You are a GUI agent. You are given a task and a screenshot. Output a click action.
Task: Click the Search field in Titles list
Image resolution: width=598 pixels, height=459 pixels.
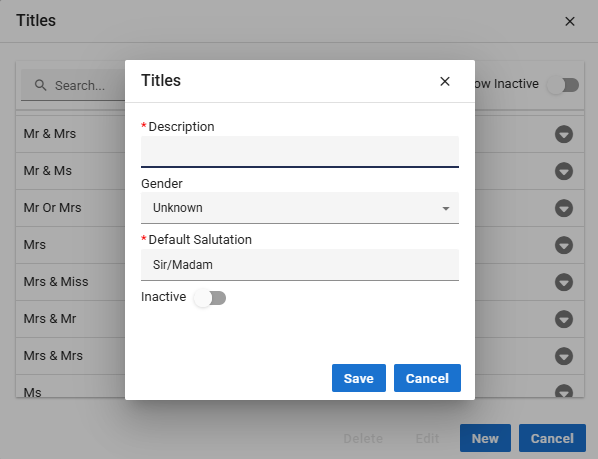[x=72, y=85]
